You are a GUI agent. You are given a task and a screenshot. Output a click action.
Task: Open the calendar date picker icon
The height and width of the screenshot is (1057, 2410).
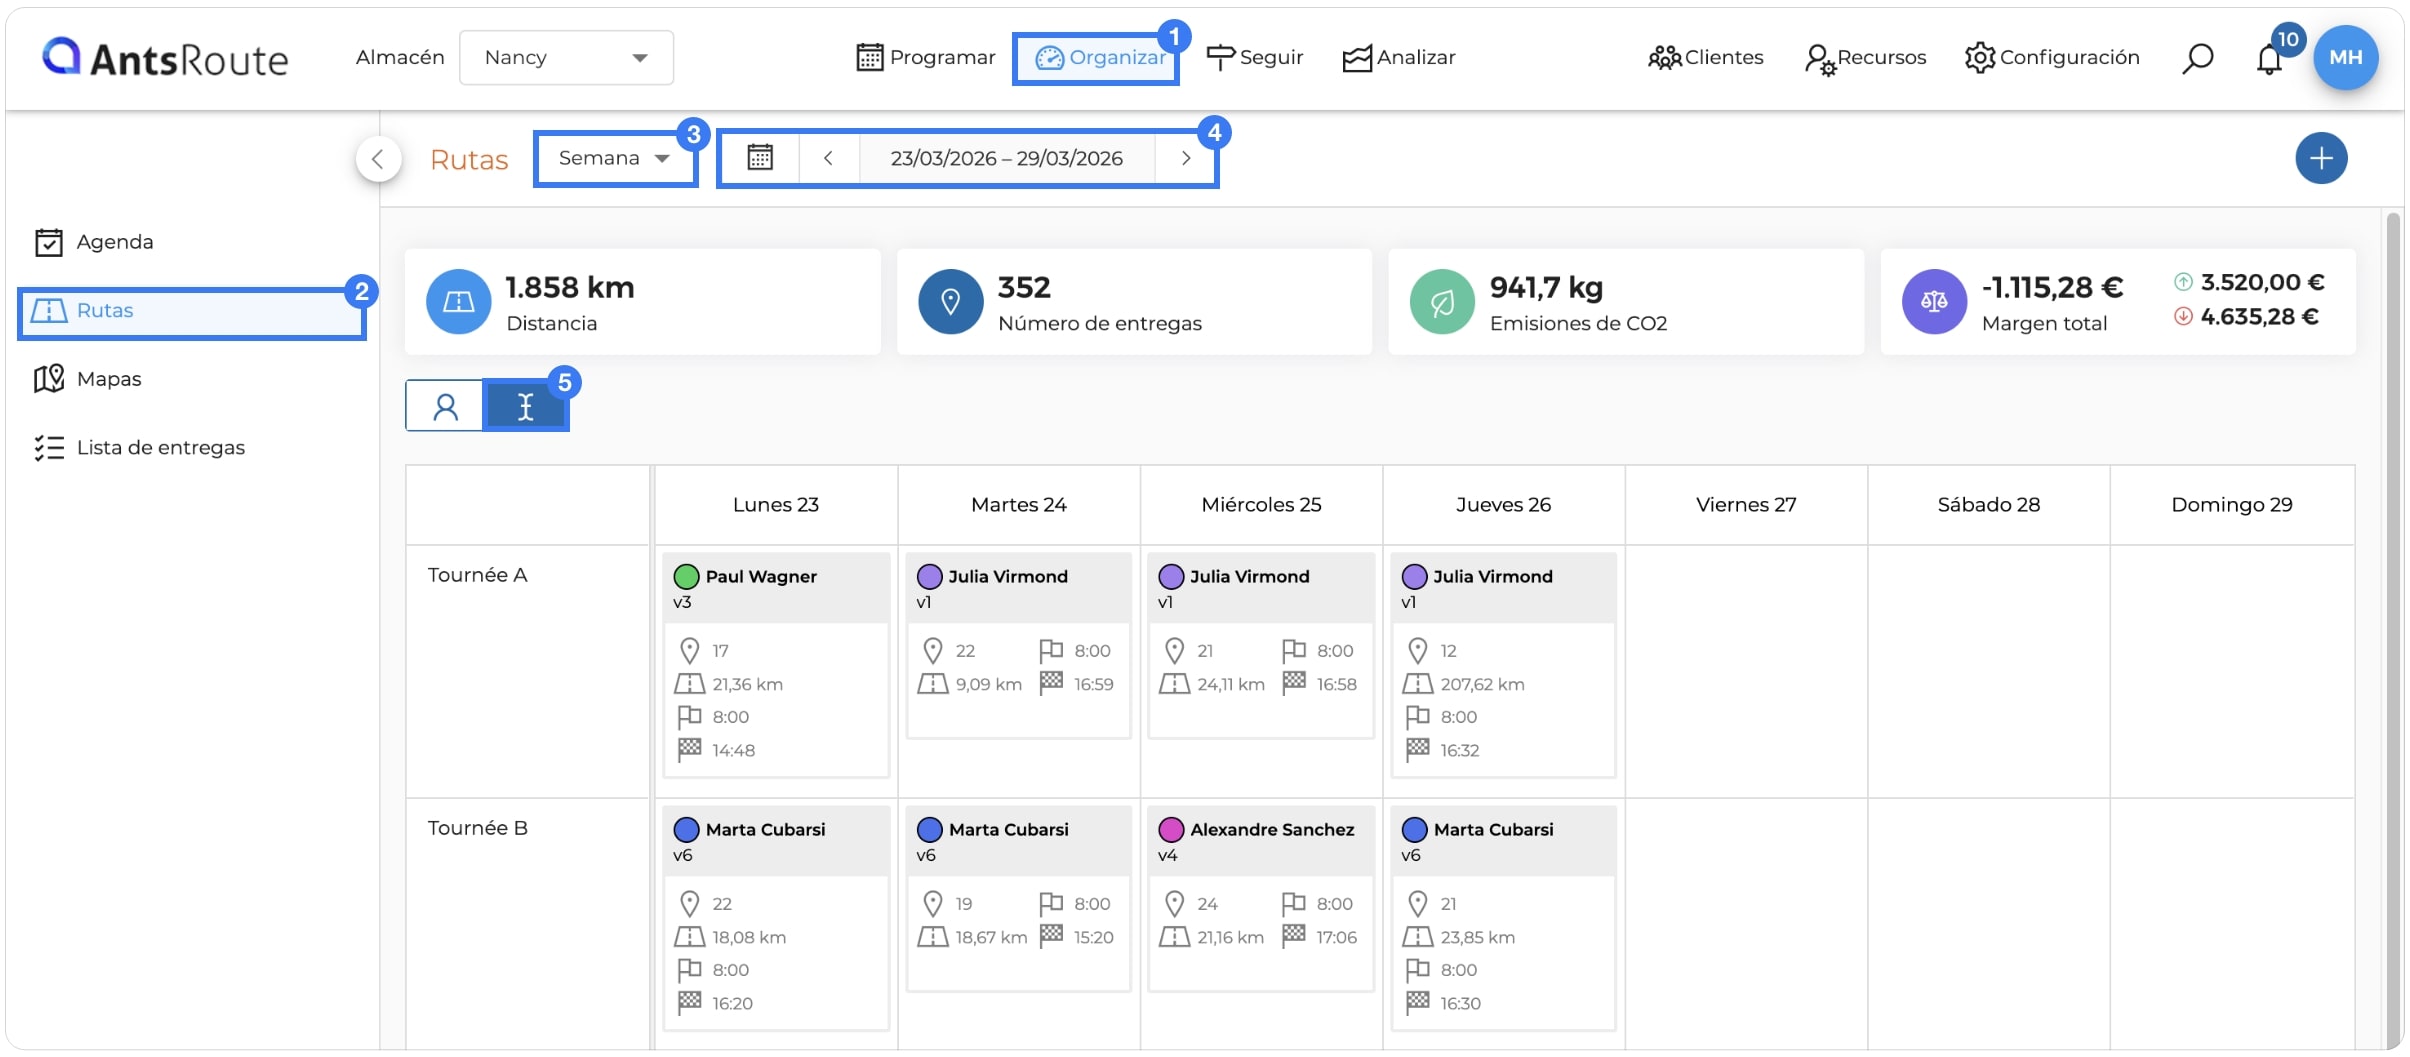click(x=760, y=158)
